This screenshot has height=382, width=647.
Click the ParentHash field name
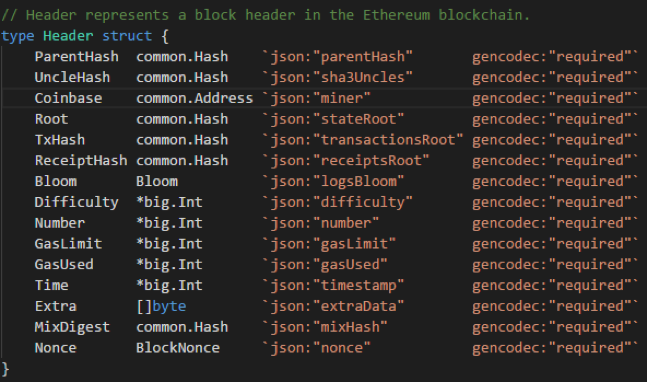[x=76, y=57]
